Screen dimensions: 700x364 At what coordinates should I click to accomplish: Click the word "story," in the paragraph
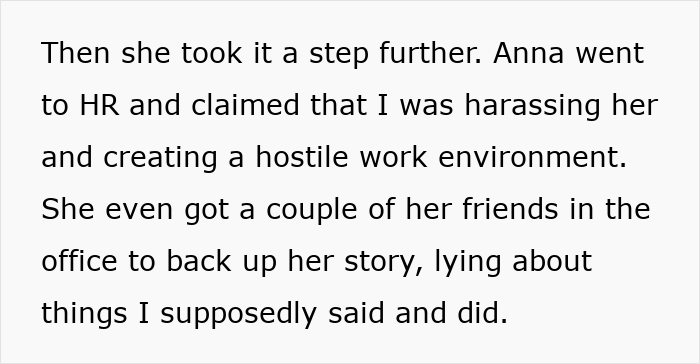point(384,263)
